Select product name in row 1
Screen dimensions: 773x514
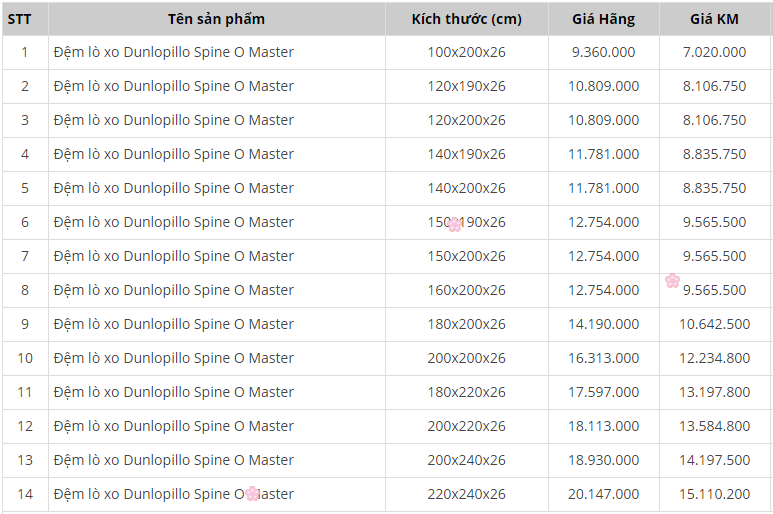[174, 52]
